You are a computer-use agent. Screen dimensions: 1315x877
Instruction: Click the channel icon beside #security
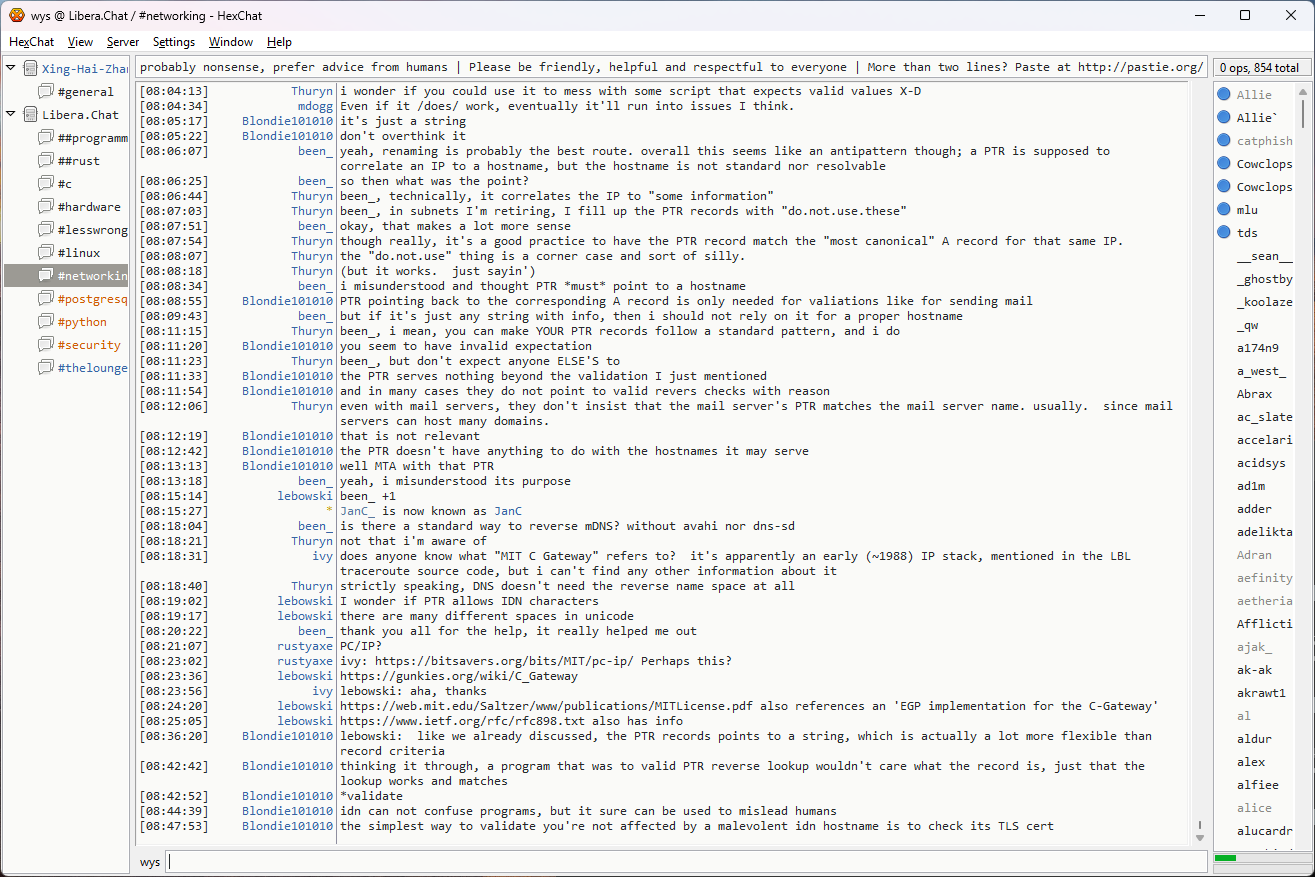coord(46,345)
